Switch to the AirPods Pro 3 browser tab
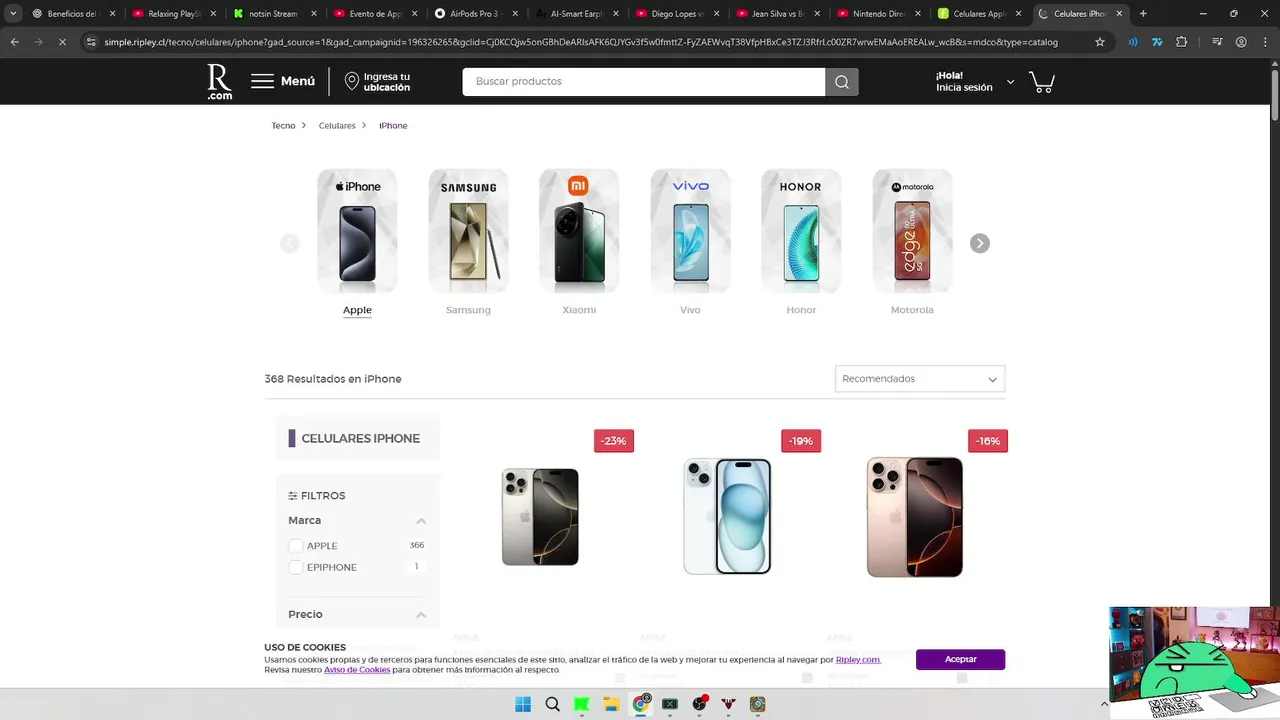The image size is (1280, 720). pyautogui.click(x=474, y=14)
